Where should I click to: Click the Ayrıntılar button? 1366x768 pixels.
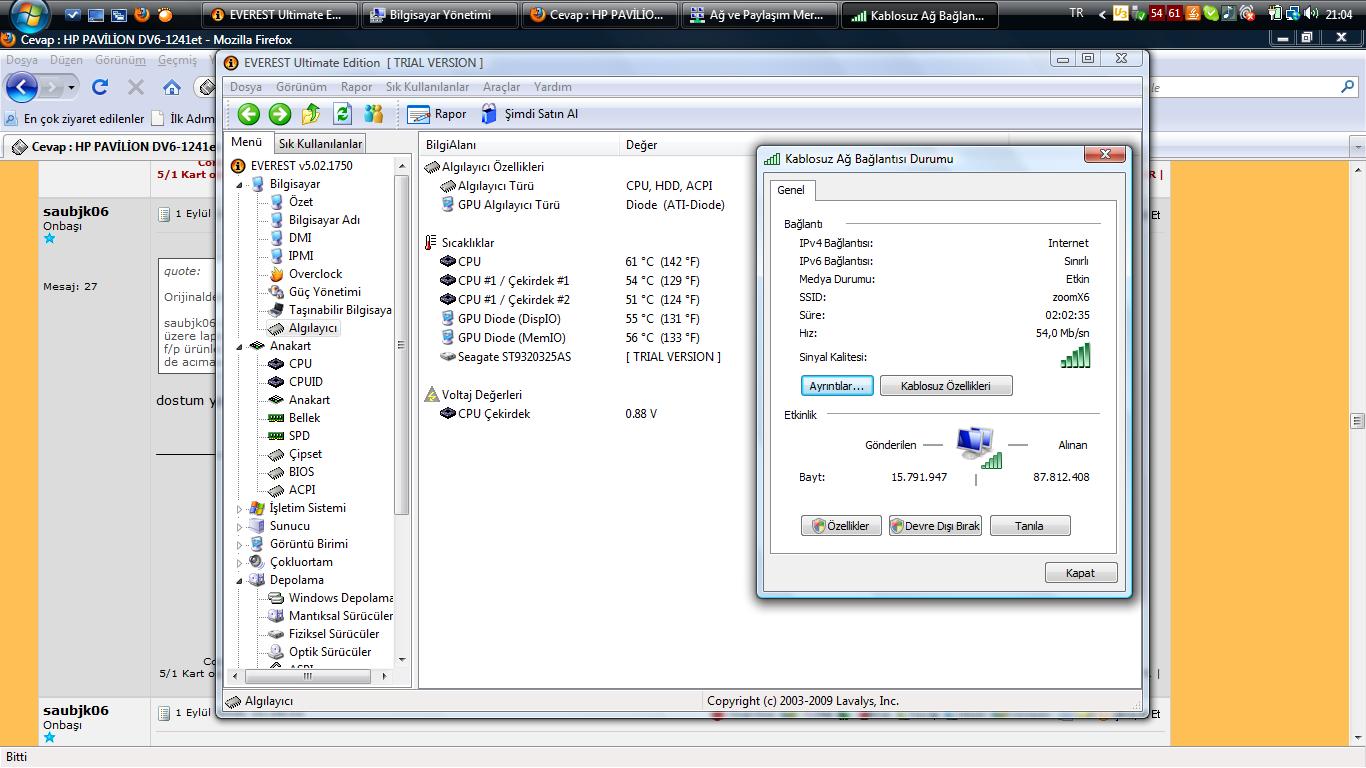click(x=838, y=386)
